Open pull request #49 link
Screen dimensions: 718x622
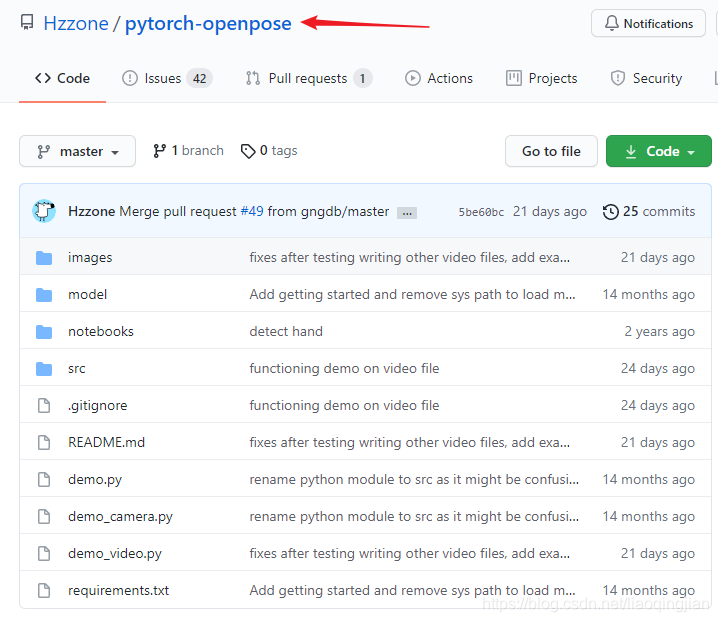(252, 211)
